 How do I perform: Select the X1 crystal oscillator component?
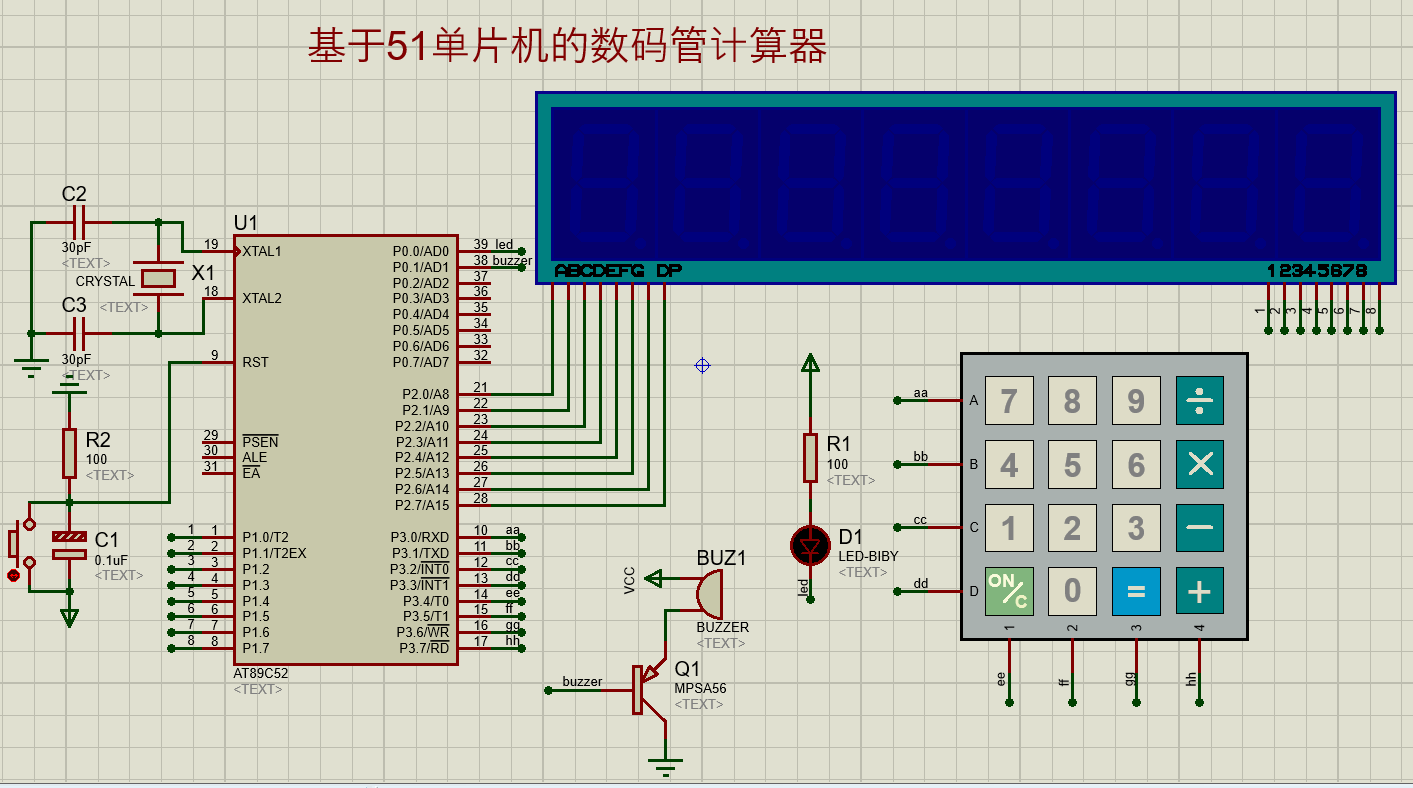[158, 277]
